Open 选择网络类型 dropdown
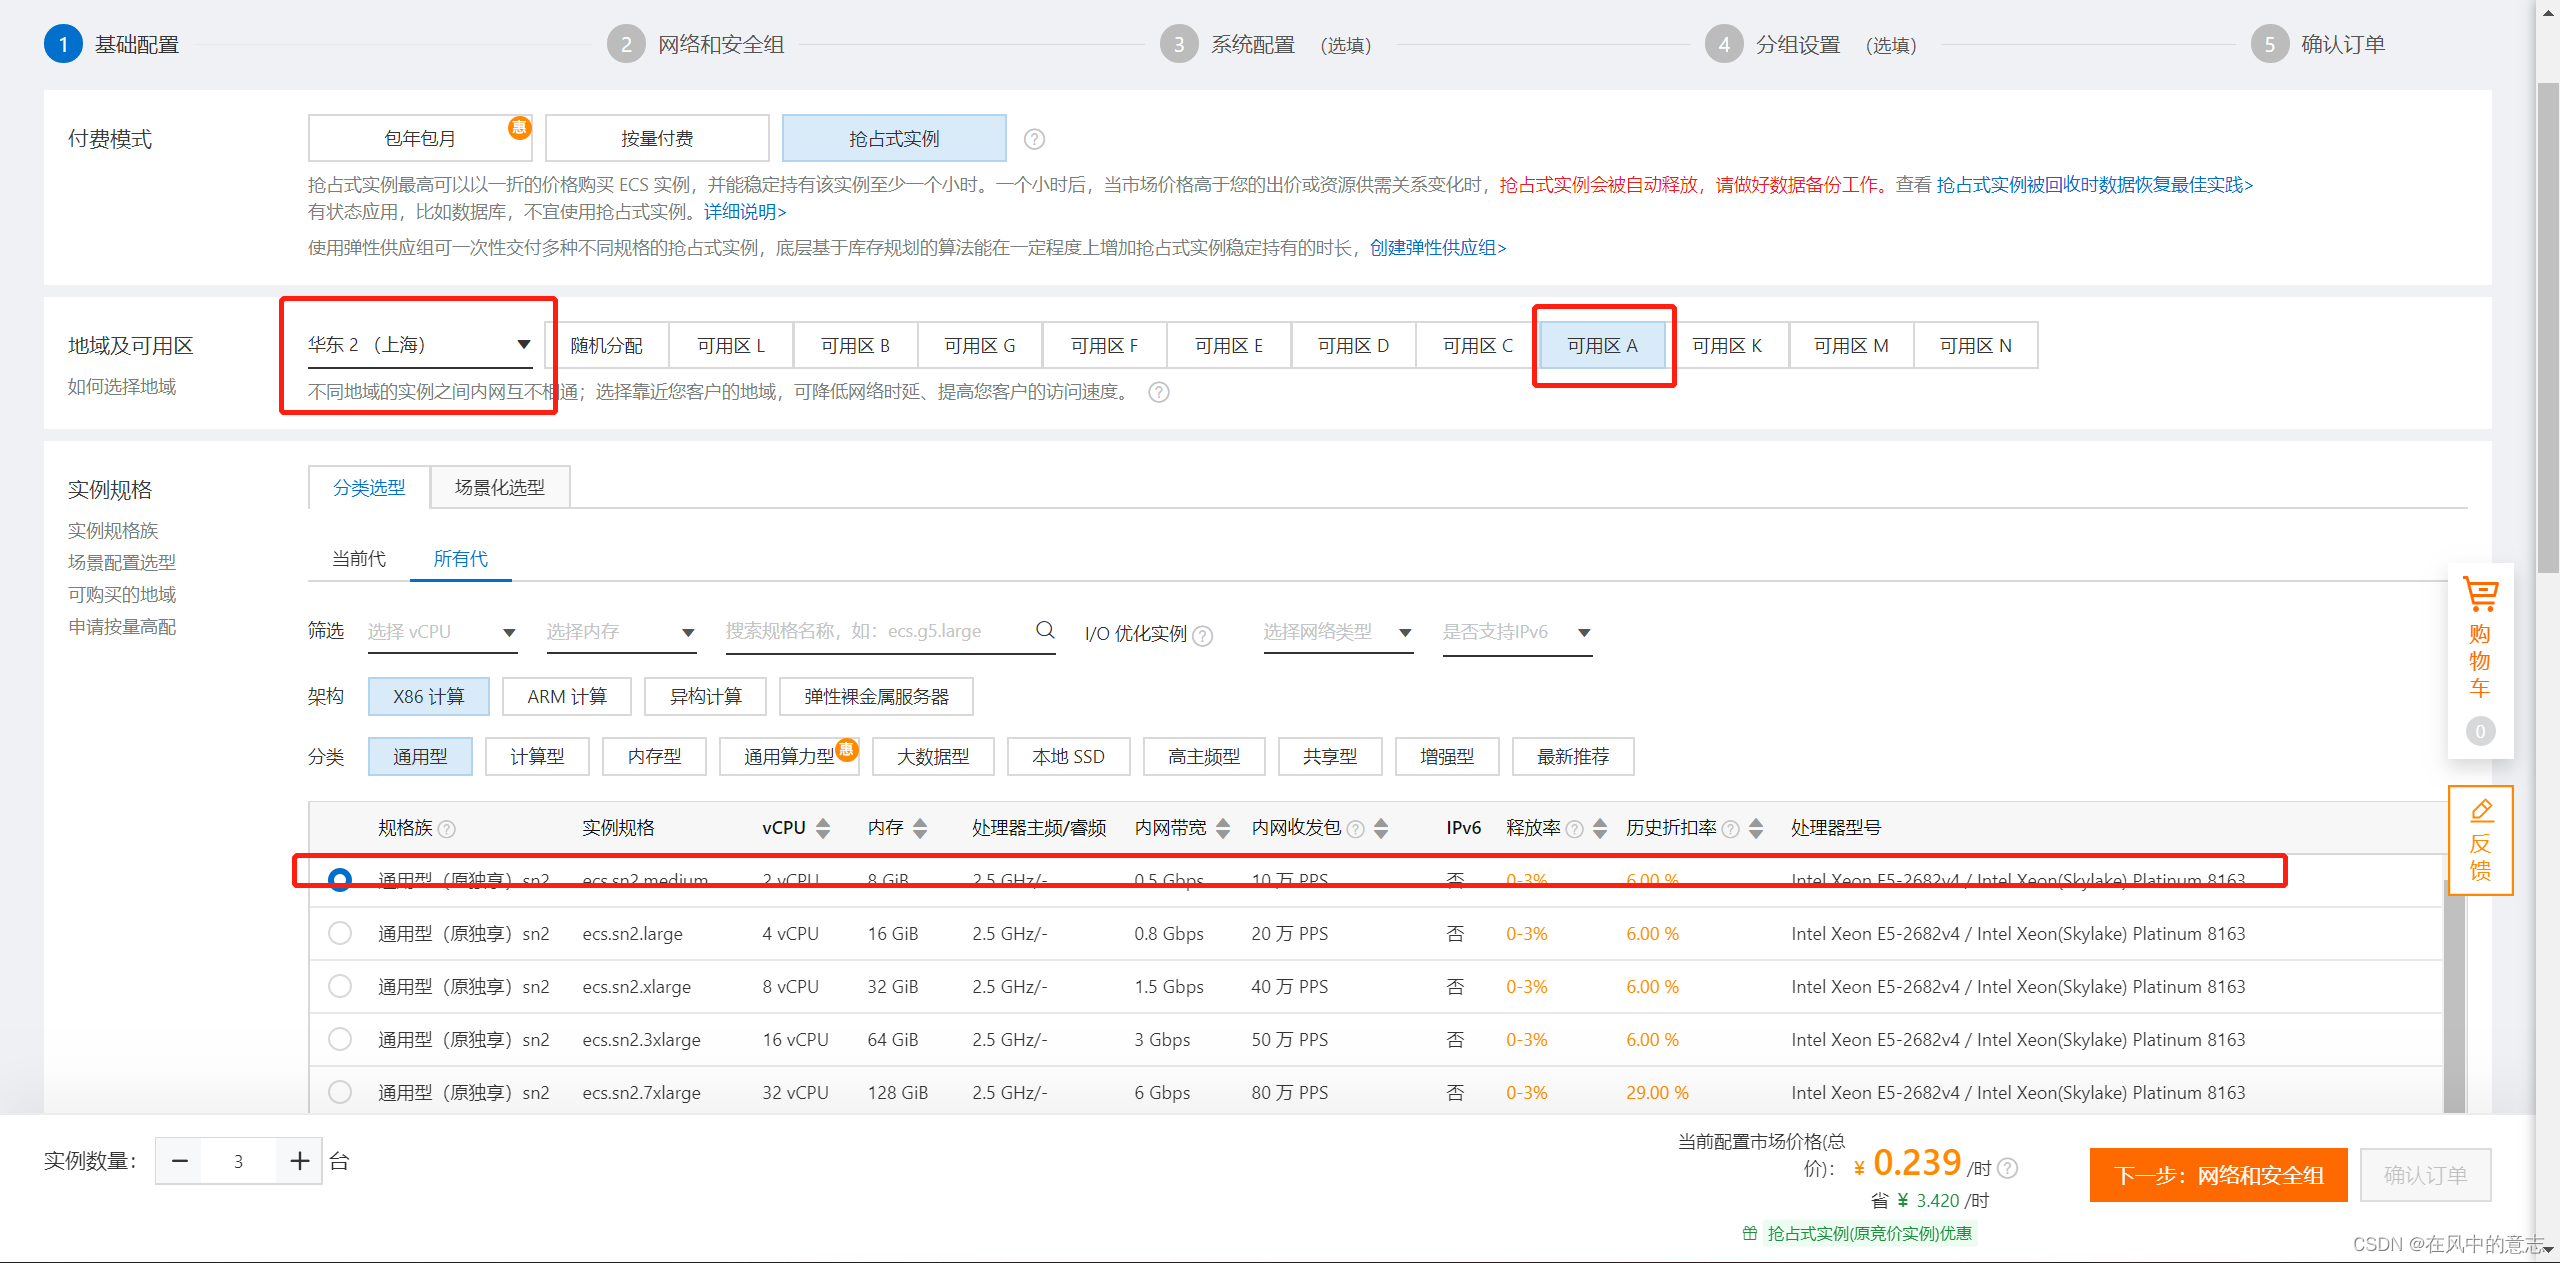Image resolution: width=2560 pixels, height=1263 pixels. (x=1338, y=632)
